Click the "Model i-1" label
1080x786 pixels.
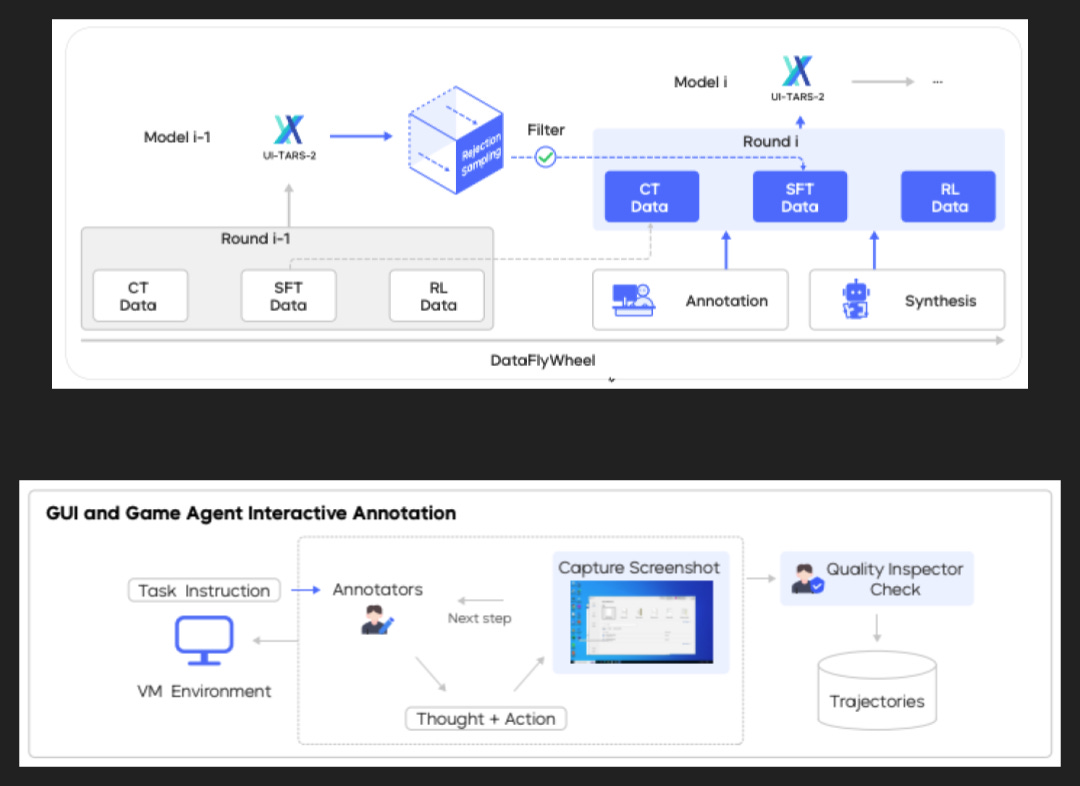[177, 137]
